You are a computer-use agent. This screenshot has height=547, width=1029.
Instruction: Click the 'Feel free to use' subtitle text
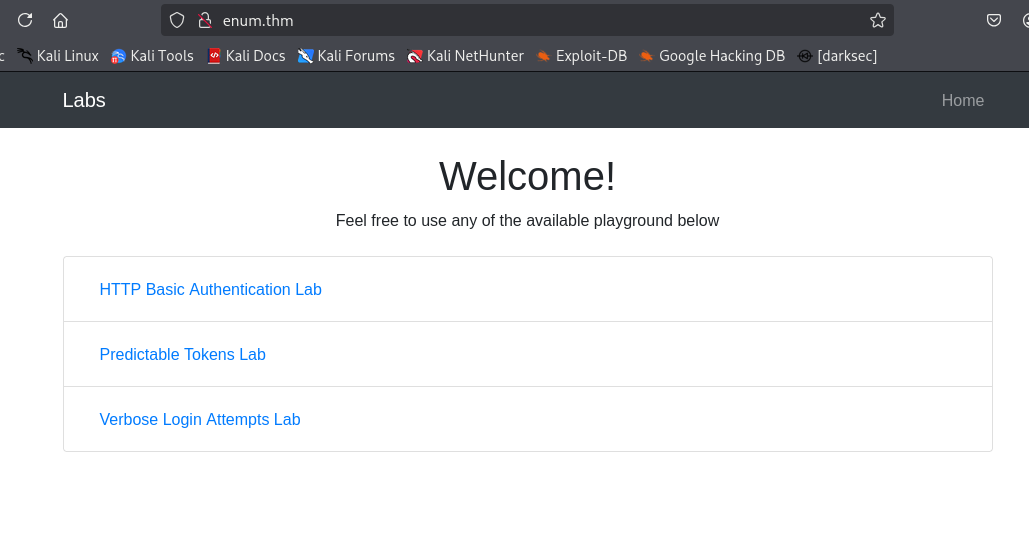coord(528,220)
